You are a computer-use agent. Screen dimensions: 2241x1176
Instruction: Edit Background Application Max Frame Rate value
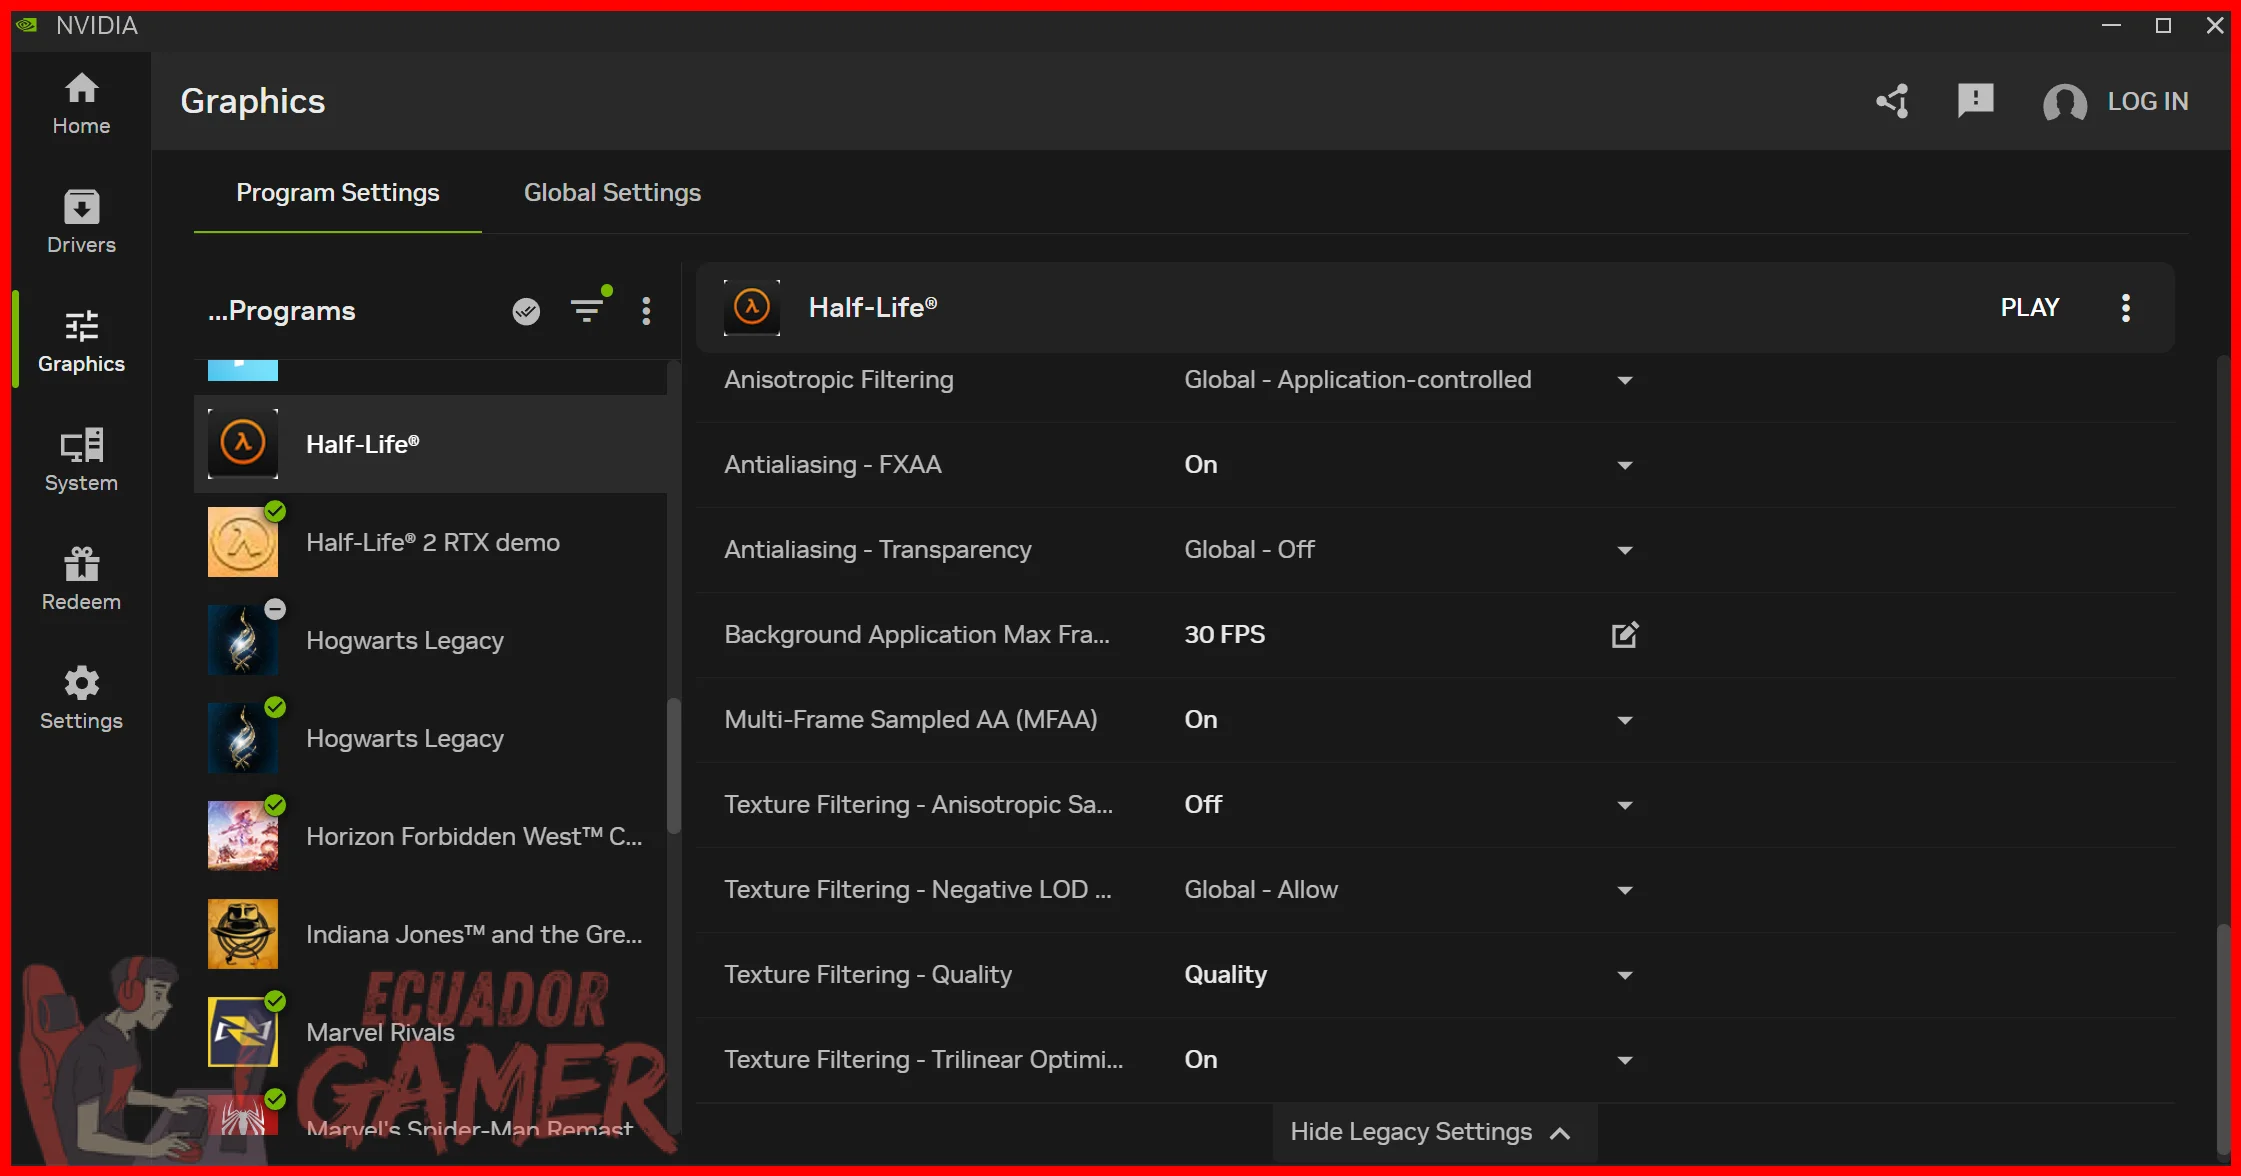click(1625, 635)
